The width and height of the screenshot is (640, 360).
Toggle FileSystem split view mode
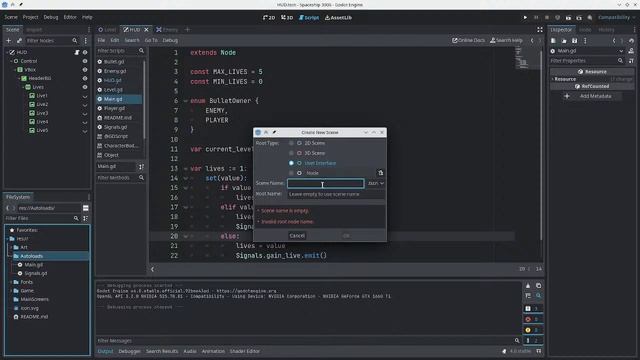pos(86,208)
